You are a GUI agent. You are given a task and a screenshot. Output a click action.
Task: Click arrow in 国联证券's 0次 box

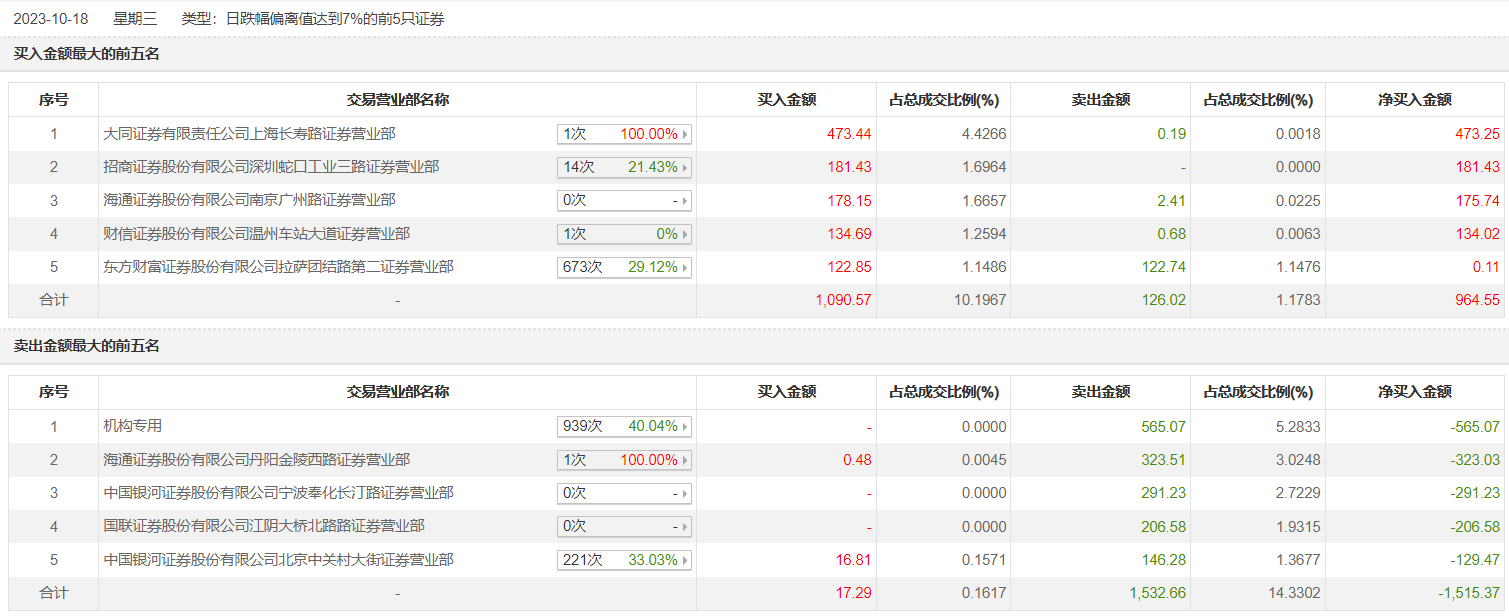coord(685,527)
